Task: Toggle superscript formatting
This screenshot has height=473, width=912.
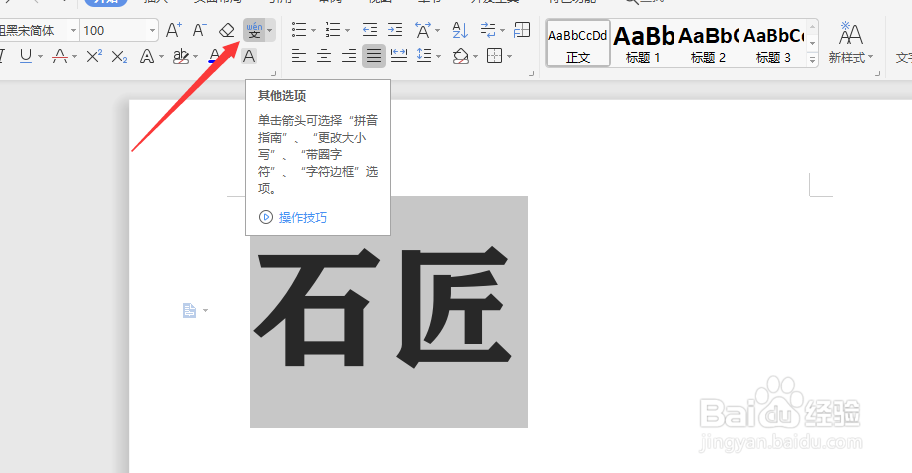Action: click(94, 56)
